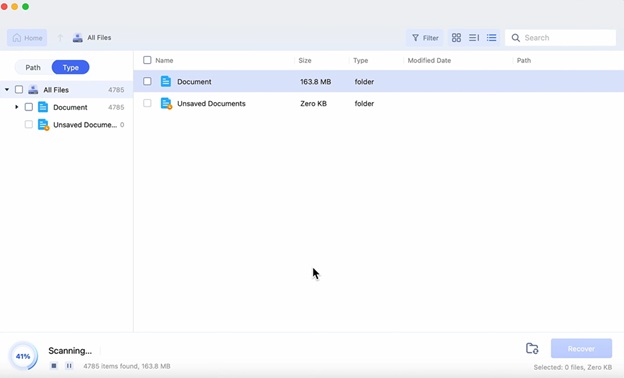Switch to detail preview view icon
Image resolution: width=624 pixels, height=378 pixels.
click(474, 38)
